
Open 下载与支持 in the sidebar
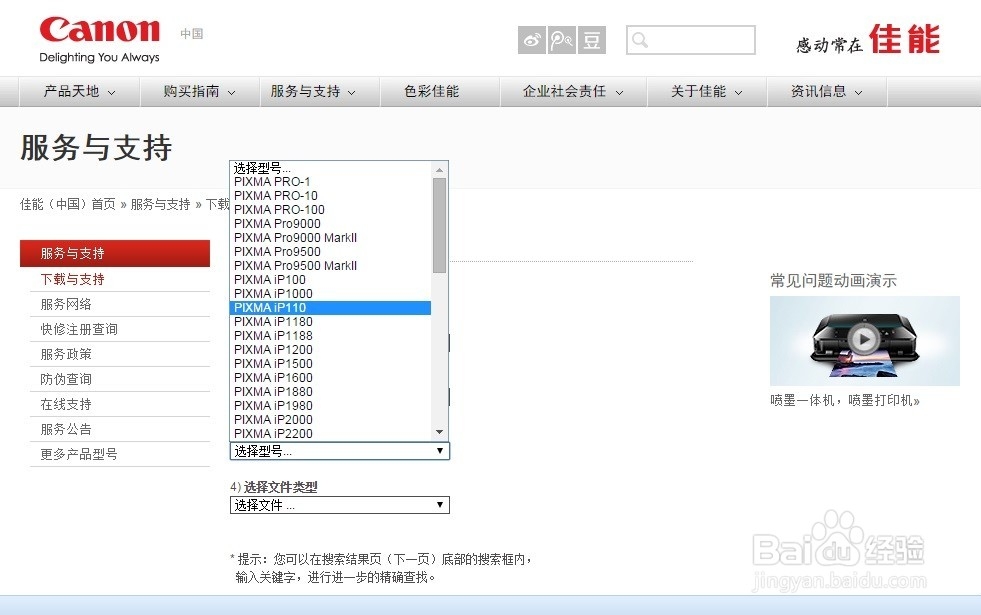click(x=73, y=279)
